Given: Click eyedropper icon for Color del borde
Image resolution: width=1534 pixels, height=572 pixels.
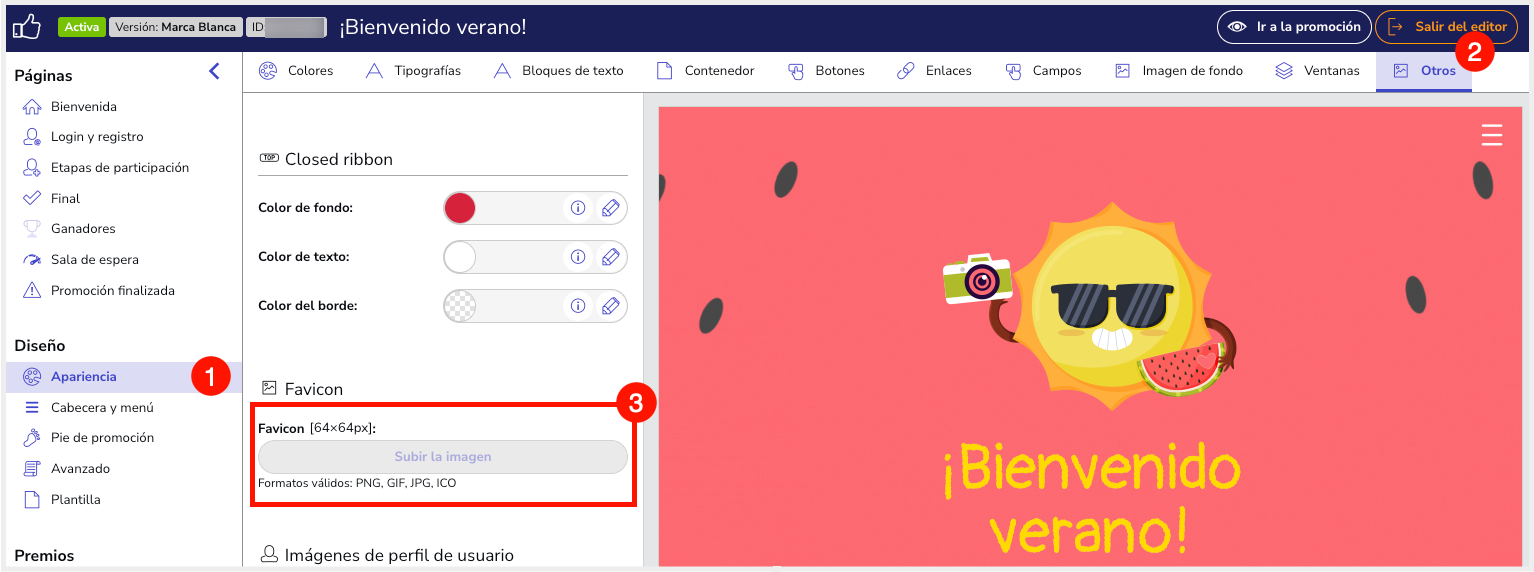Looking at the screenshot, I should tap(610, 306).
